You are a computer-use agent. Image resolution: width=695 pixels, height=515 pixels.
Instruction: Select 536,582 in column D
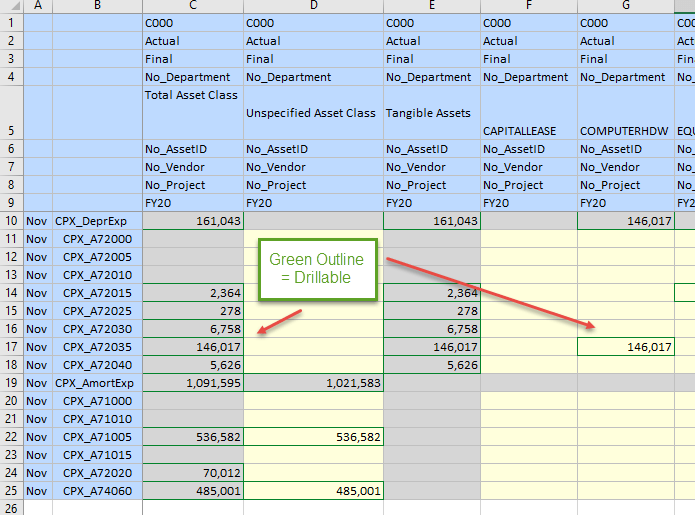tap(313, 437)
